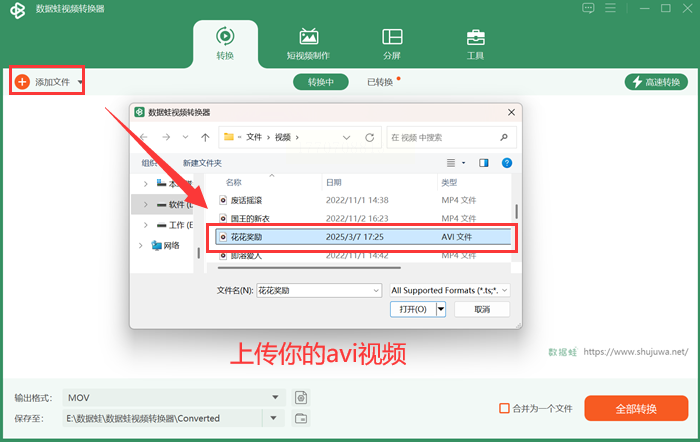The width and height of the screenshot is (700, 442).
Task: Open output format settings icon
Action: pos(301,397)
